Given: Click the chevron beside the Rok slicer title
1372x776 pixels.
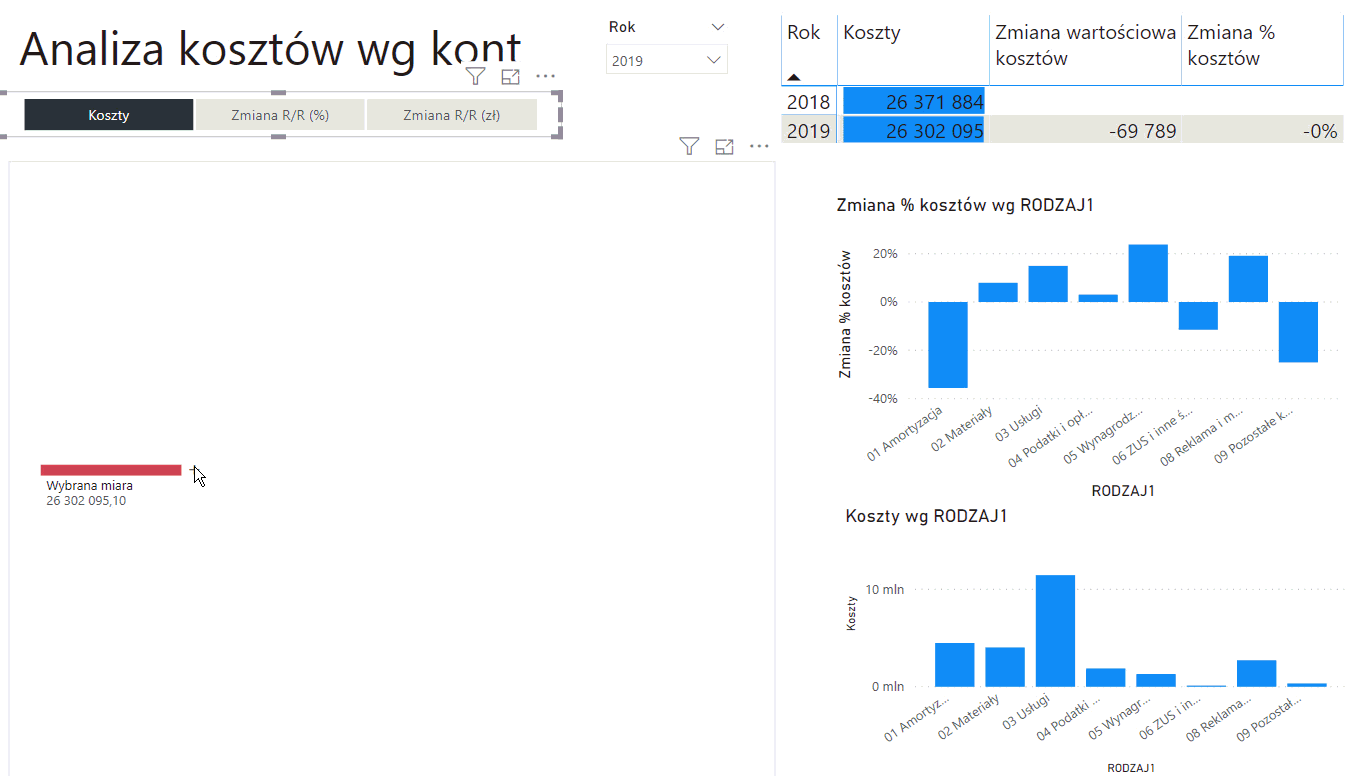Looking at the screenshot, I should pyautogui.click(x=717, y=27).
